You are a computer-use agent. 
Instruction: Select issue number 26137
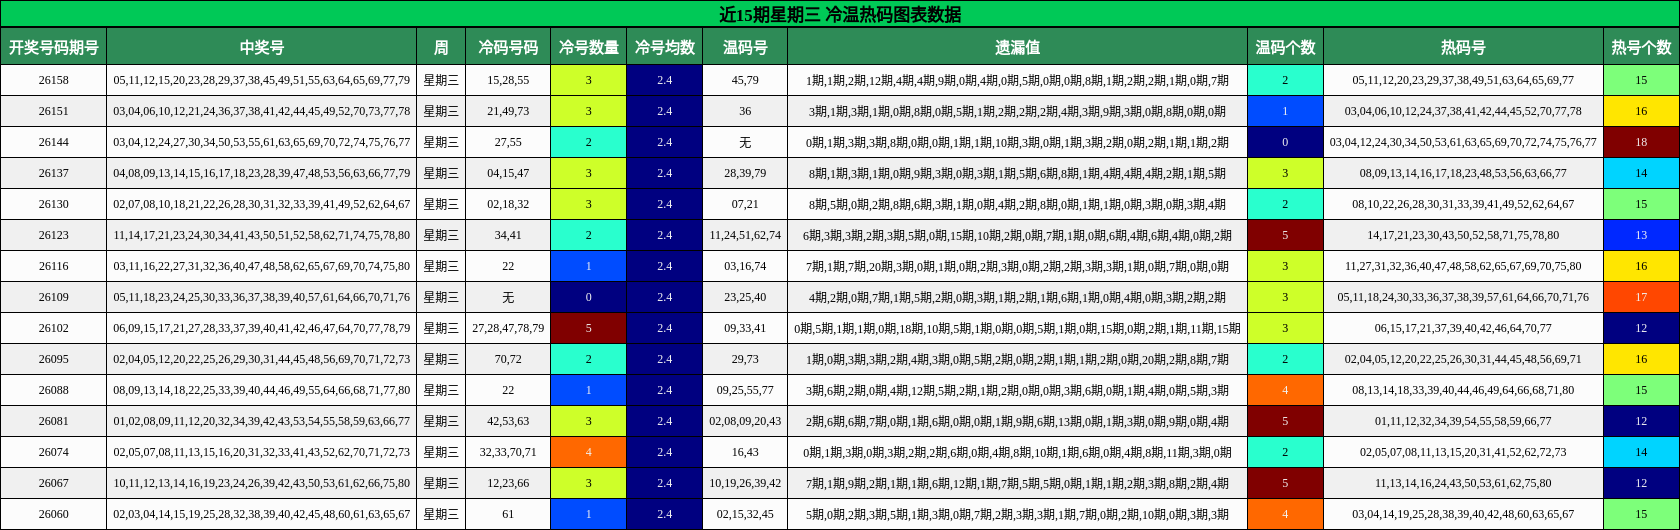54,173
